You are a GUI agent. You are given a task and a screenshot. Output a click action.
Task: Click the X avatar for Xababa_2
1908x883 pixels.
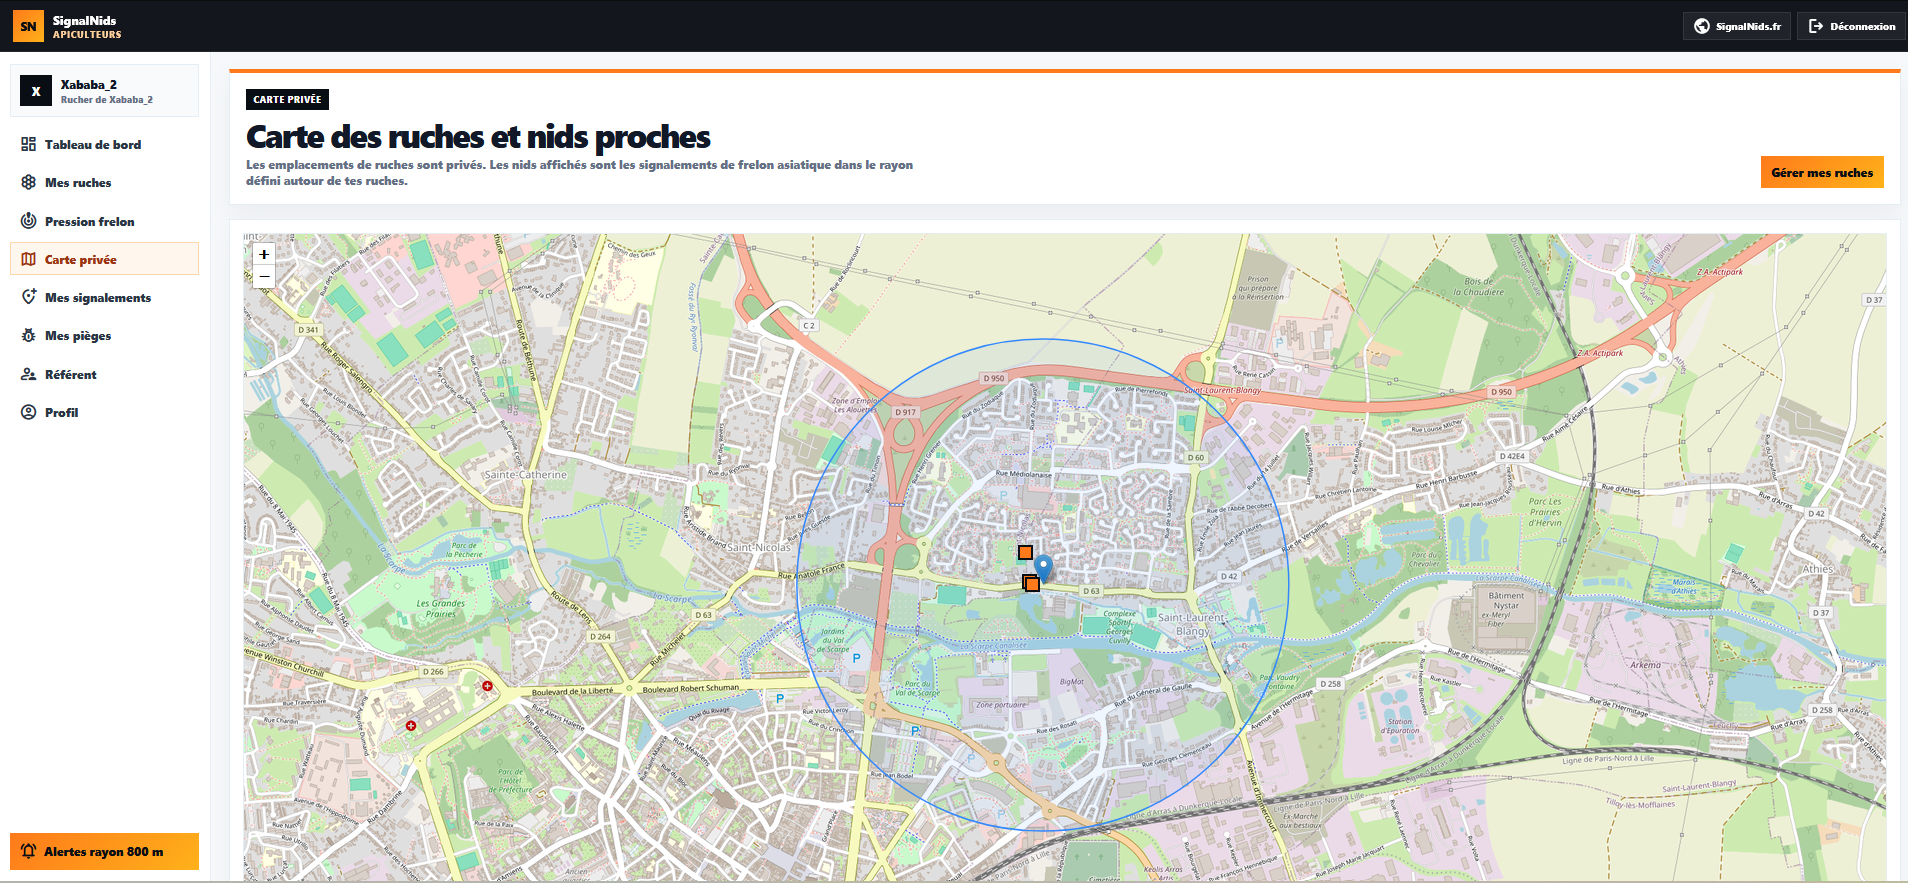click(x=36, y=91)
